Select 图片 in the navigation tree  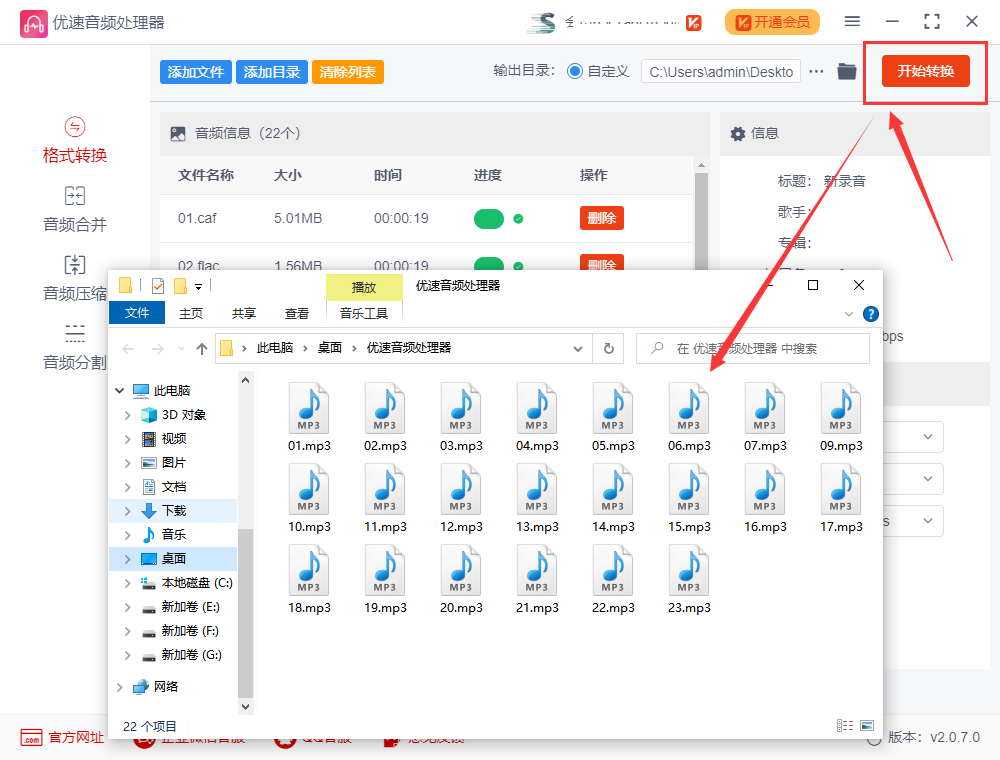click(x=173, y=463)
